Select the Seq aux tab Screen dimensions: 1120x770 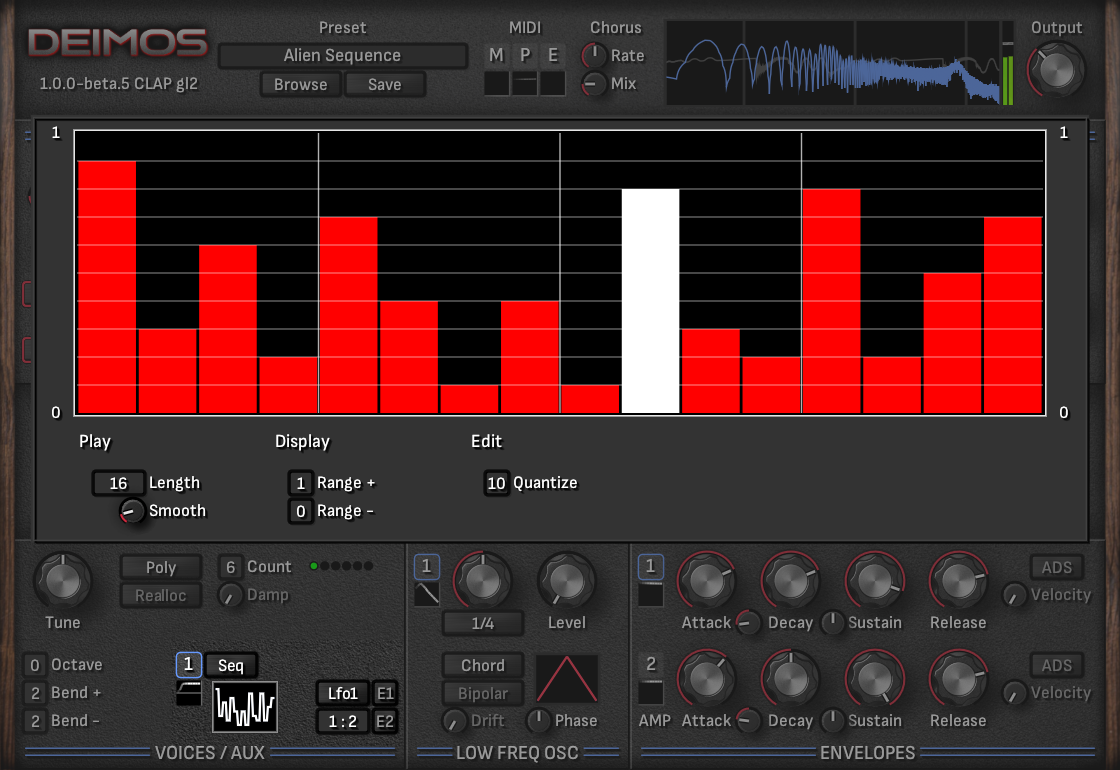click(x=231, y=666)
